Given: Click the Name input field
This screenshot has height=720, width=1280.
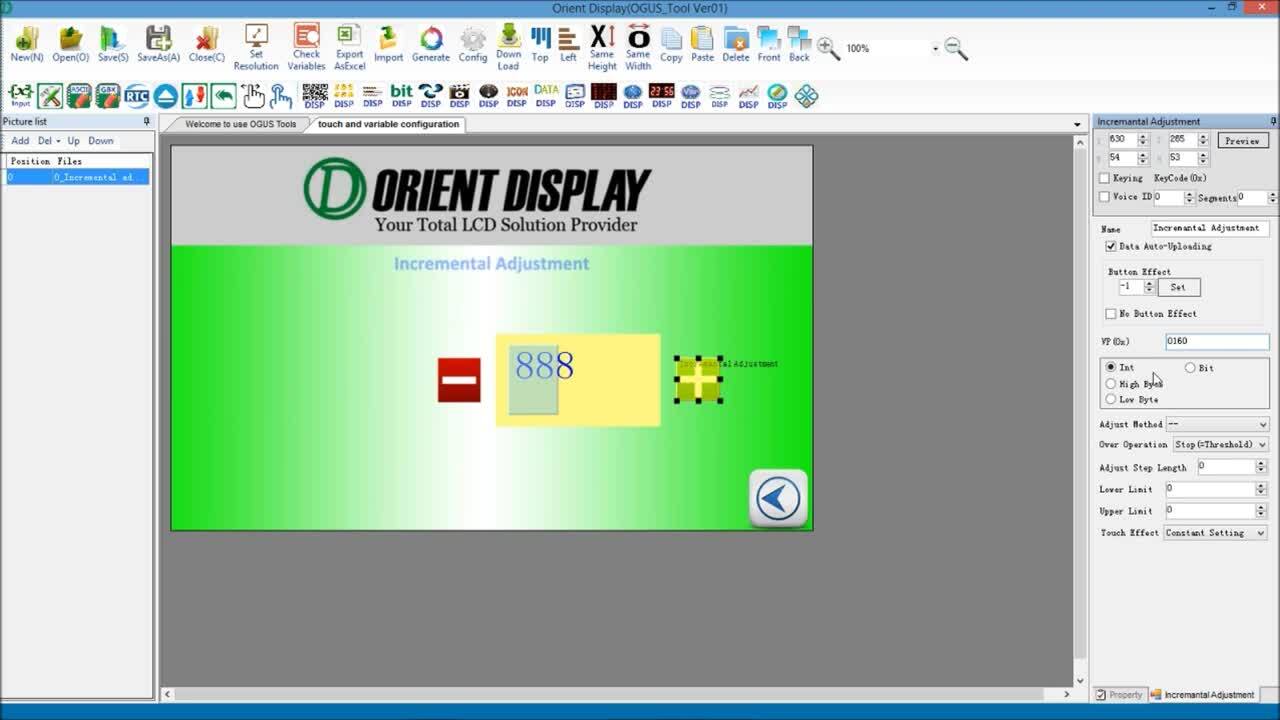Looking at the screenshot, I should click(1210, 228).
